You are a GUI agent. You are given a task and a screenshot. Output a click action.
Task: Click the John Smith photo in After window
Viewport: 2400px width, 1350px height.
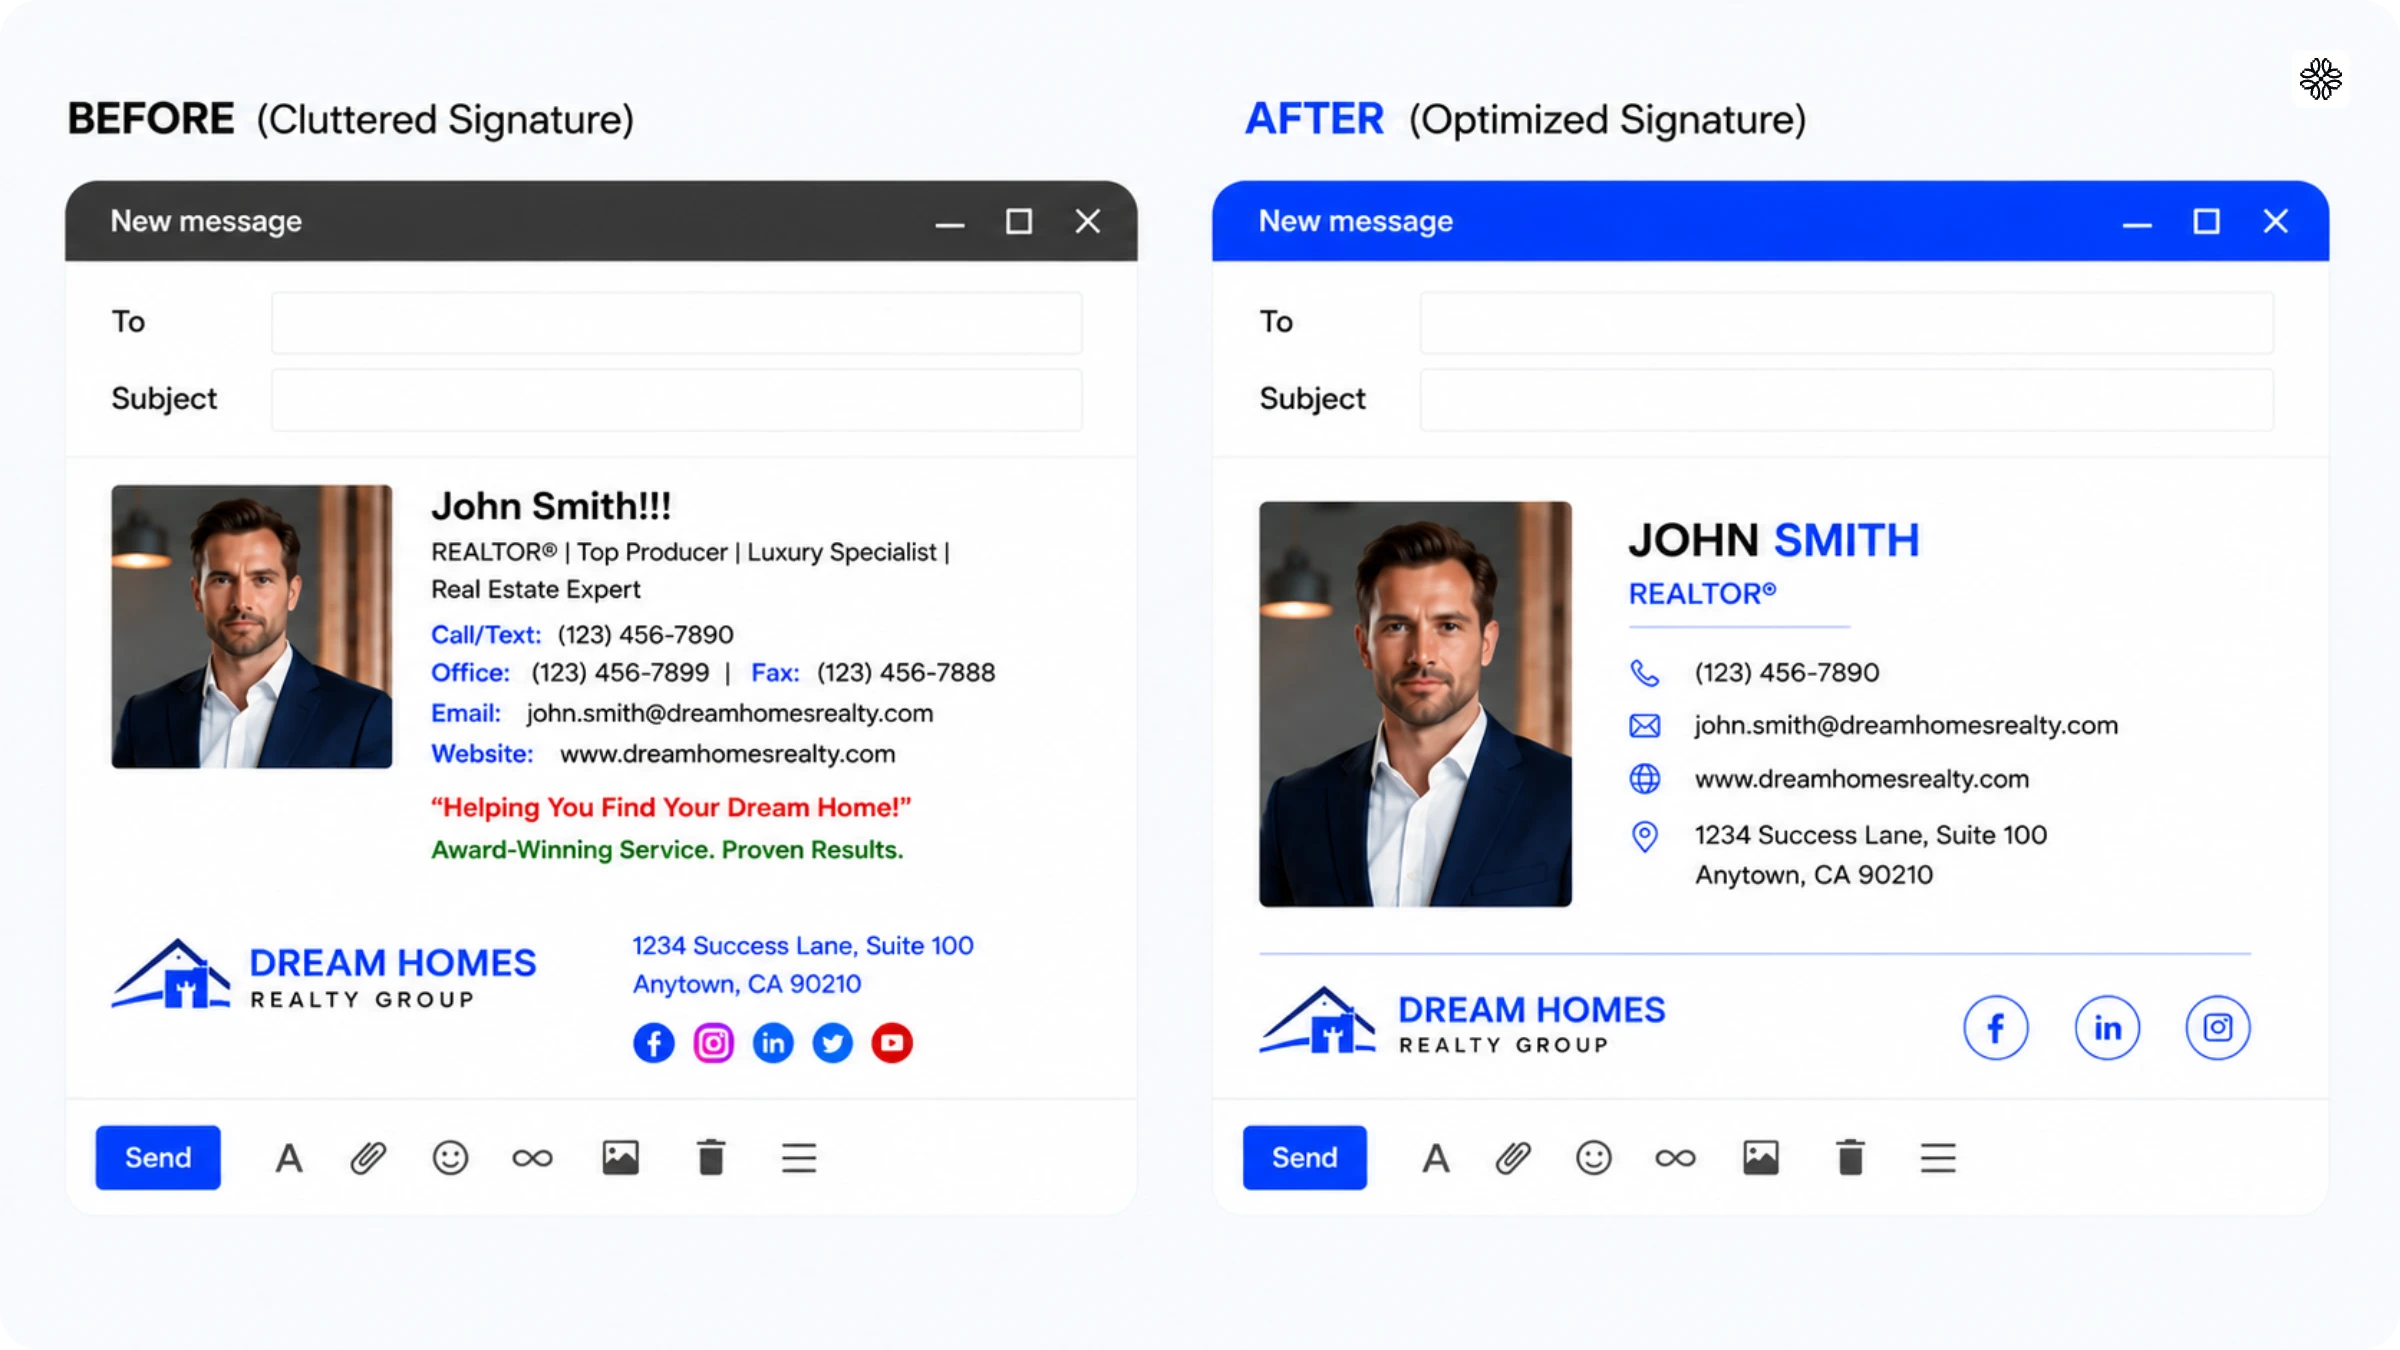click(1415, 704)
